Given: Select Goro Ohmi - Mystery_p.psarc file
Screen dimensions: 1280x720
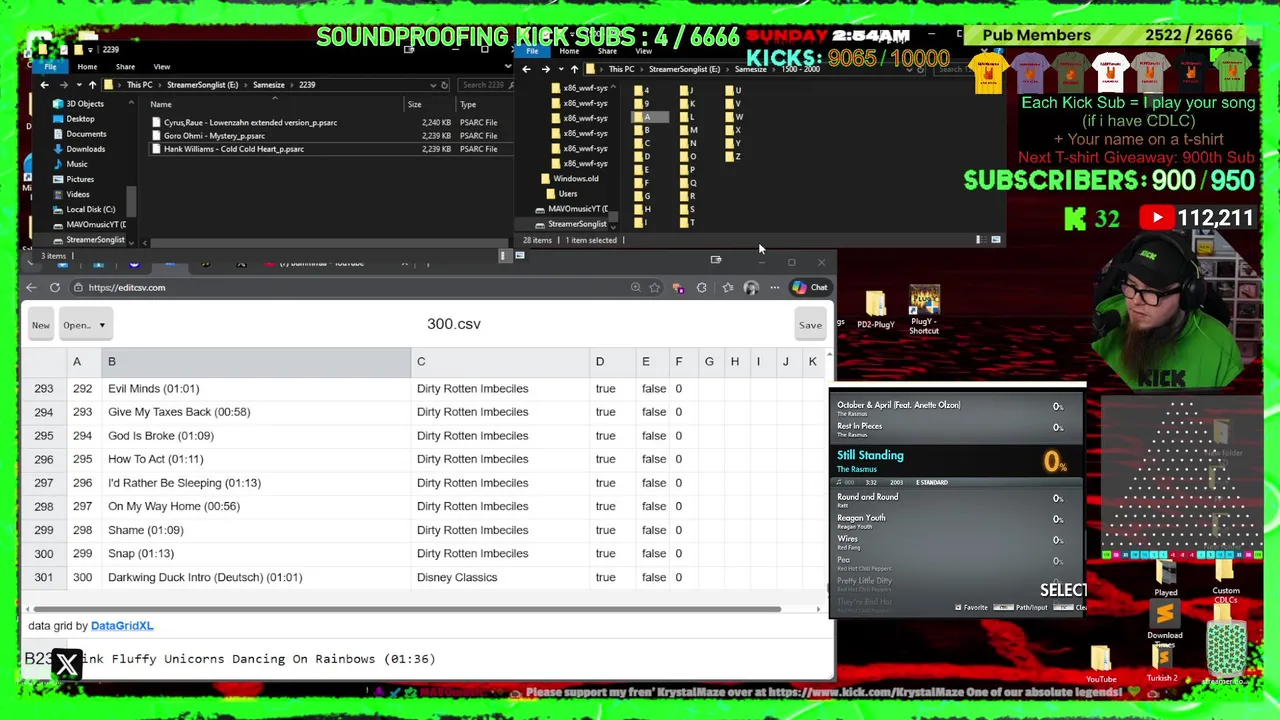Looking at the screenshot, I should [x=214, y=136].
